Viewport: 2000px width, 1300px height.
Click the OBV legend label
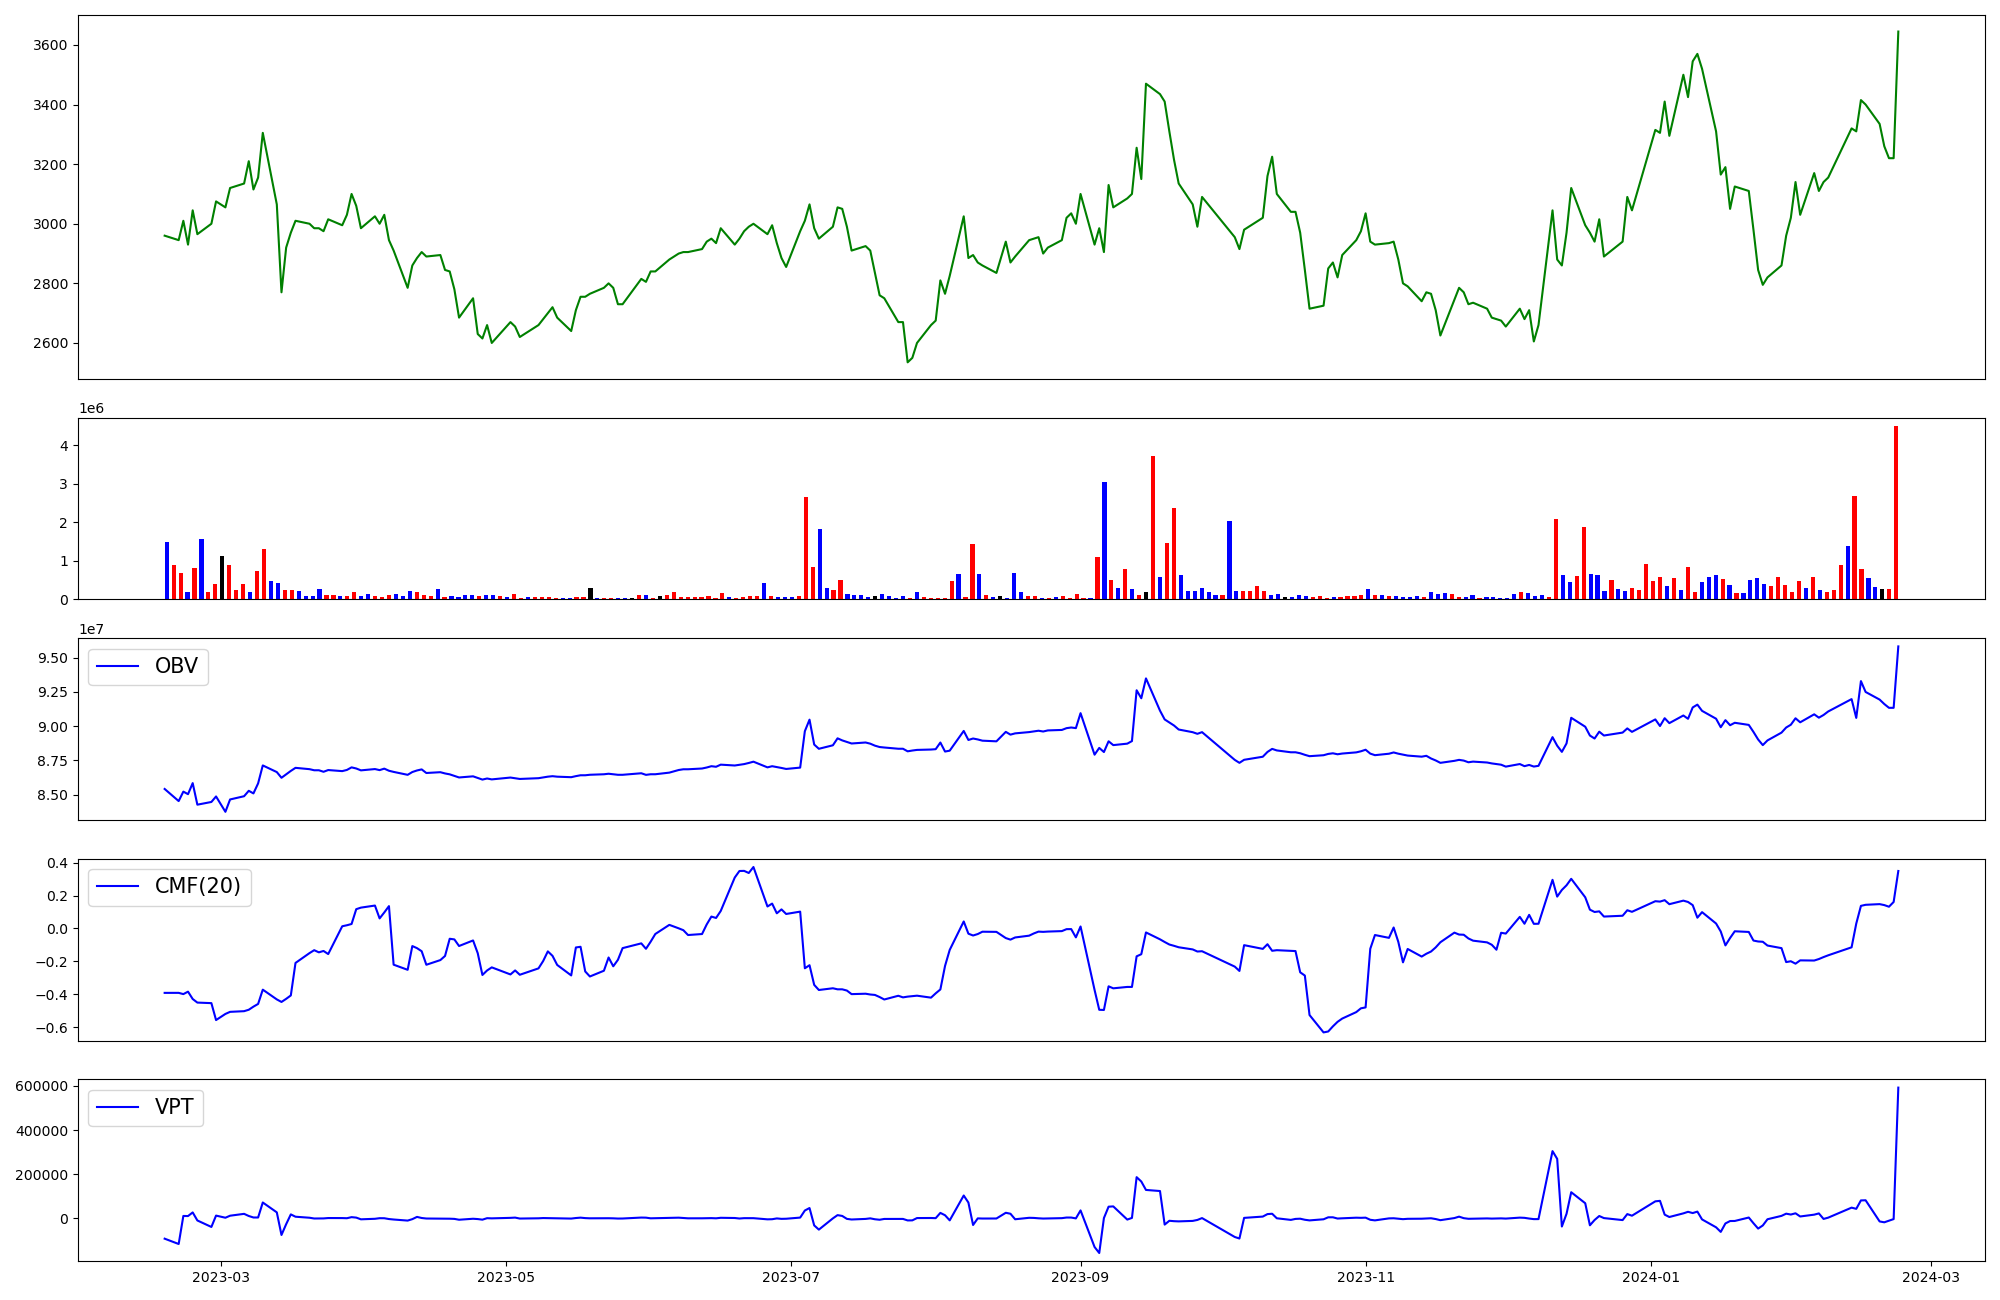click(x=176, y=666)
